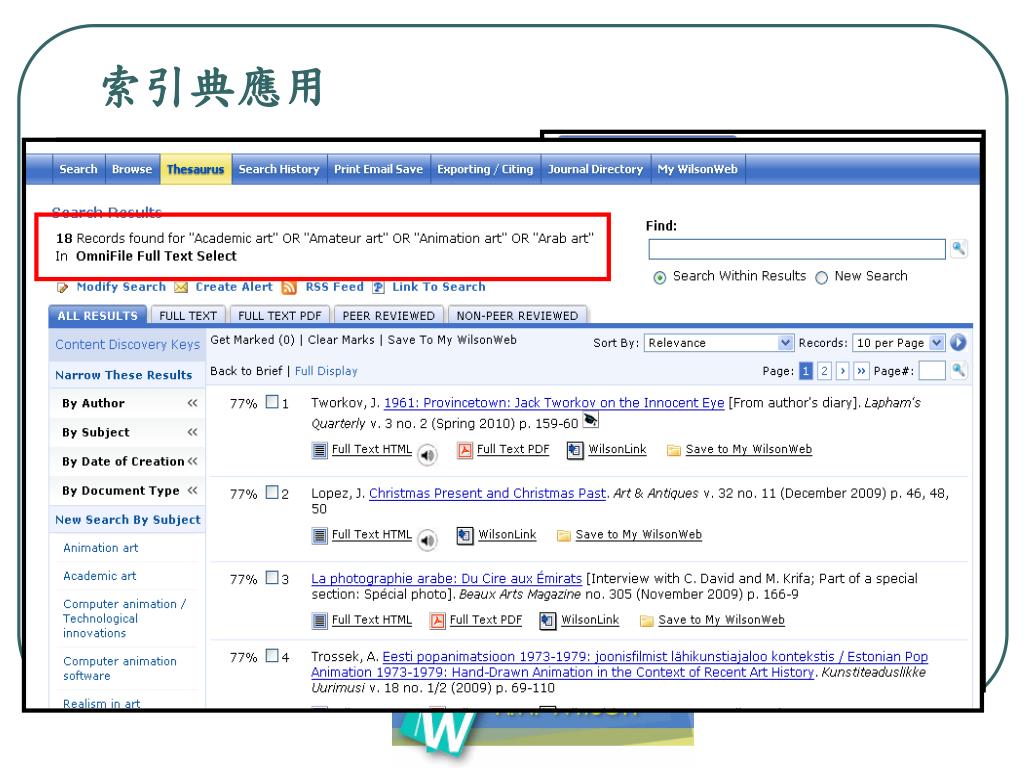Open the Search menu tab
1024x768 pixels.
tap(78, 169)
